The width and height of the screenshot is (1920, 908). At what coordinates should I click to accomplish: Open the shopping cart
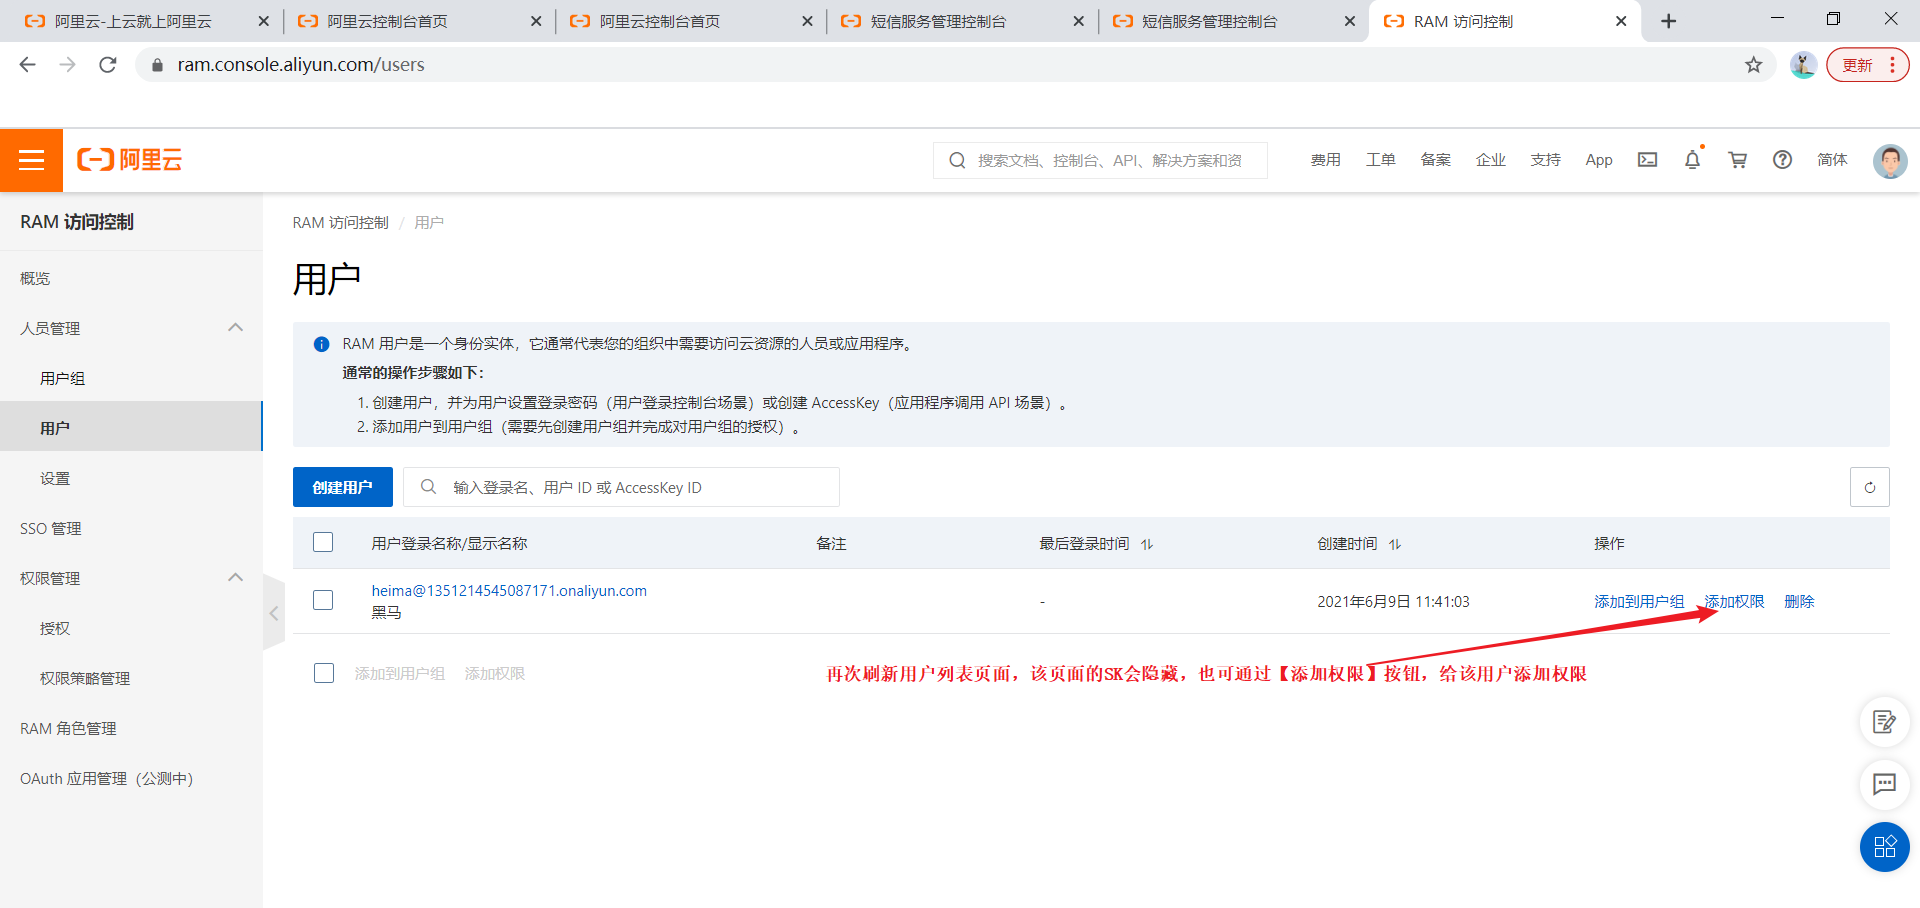[1737, 160]
